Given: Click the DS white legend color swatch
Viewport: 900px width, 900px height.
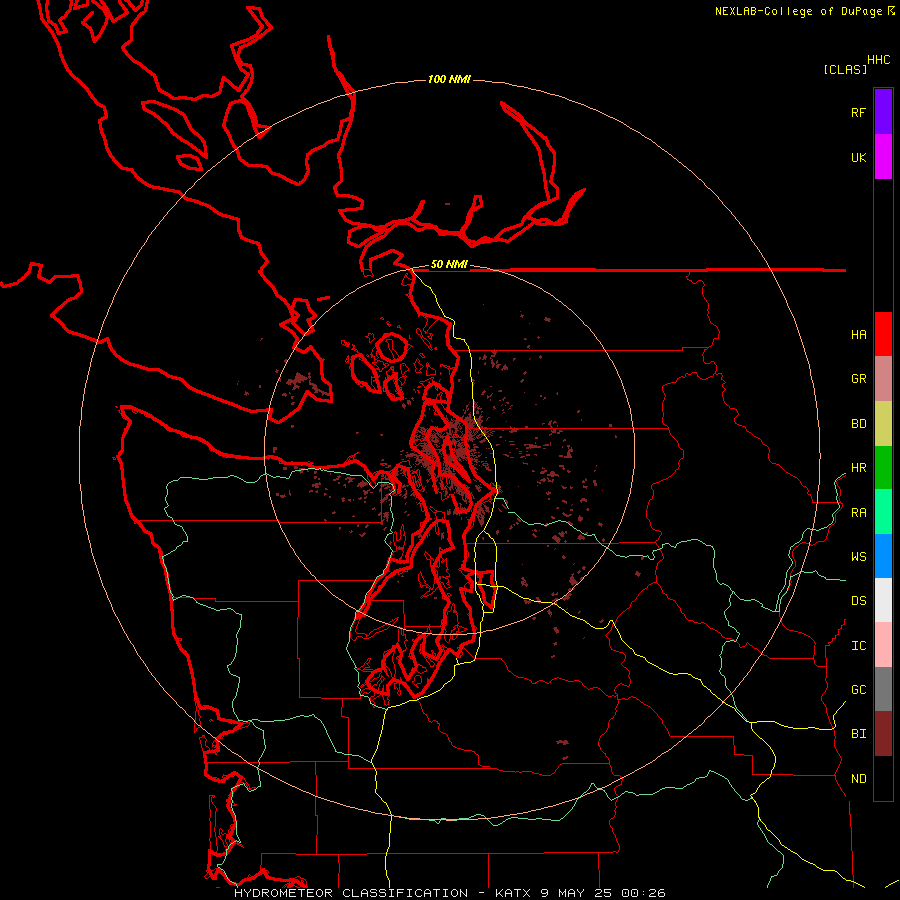Looking at the screenshot, I should point(883,600).
